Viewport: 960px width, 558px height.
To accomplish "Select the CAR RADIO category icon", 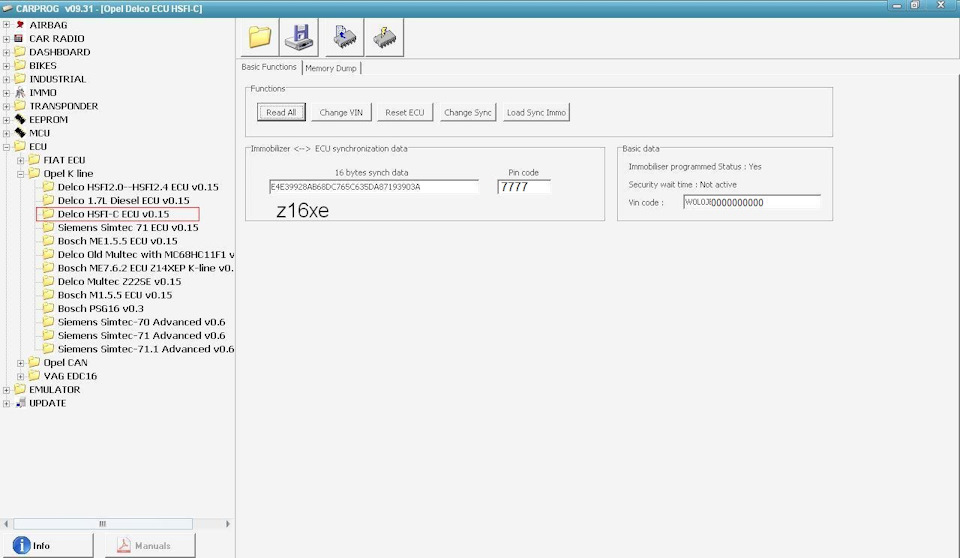I will click(x=20, y=39).
